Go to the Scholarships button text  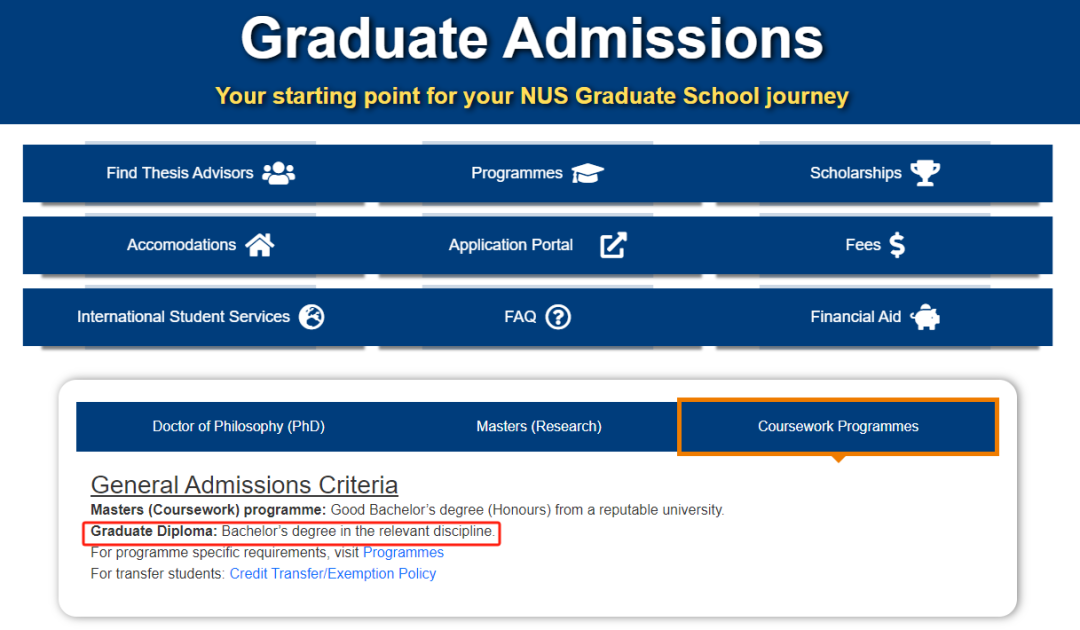[855, 173]
